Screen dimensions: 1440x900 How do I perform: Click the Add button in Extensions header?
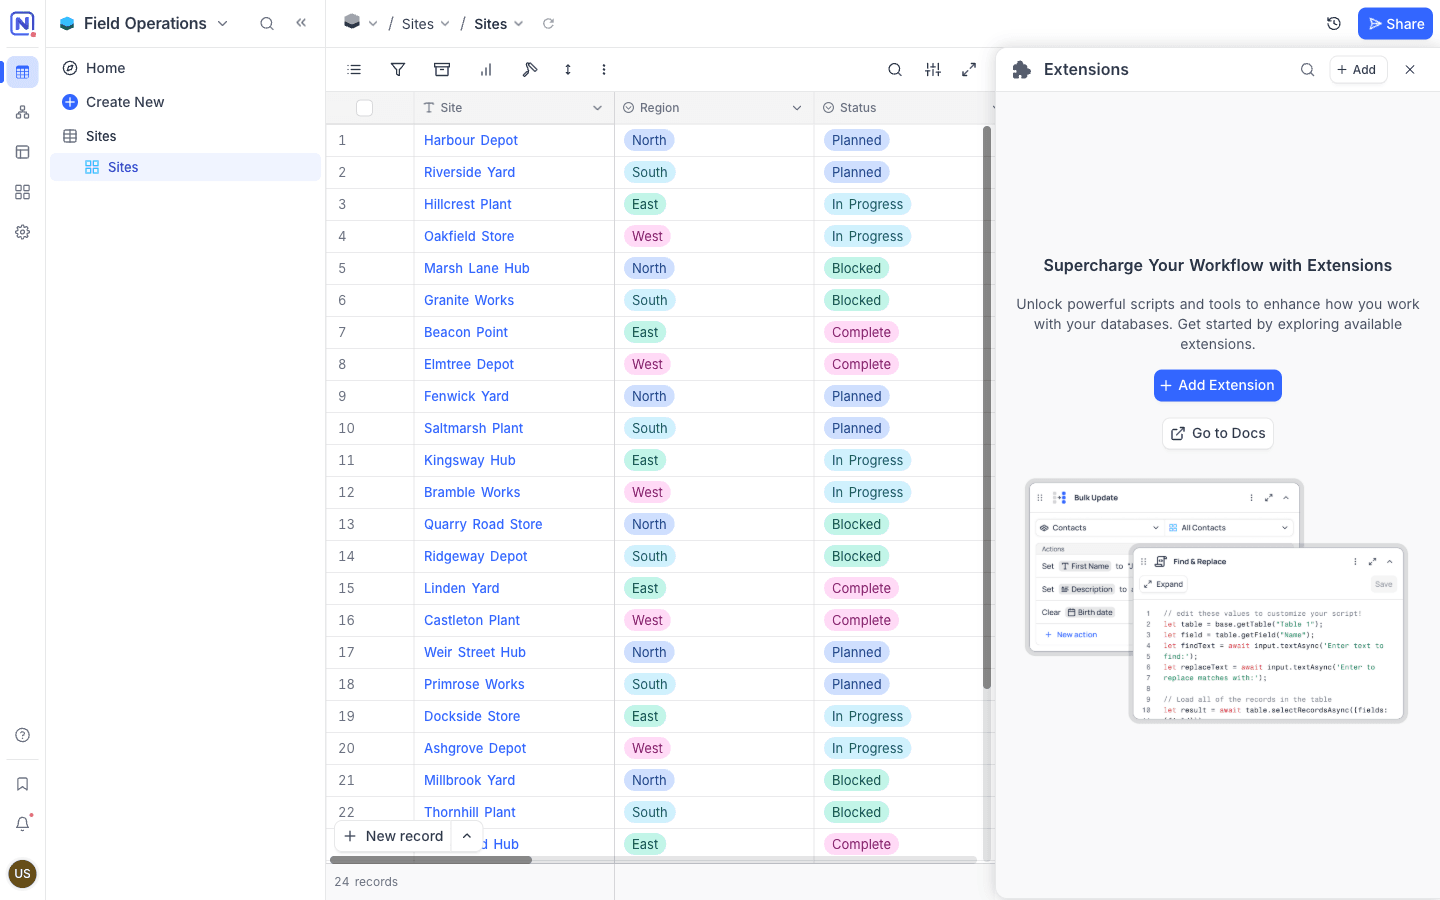(x=1357, y=70)
